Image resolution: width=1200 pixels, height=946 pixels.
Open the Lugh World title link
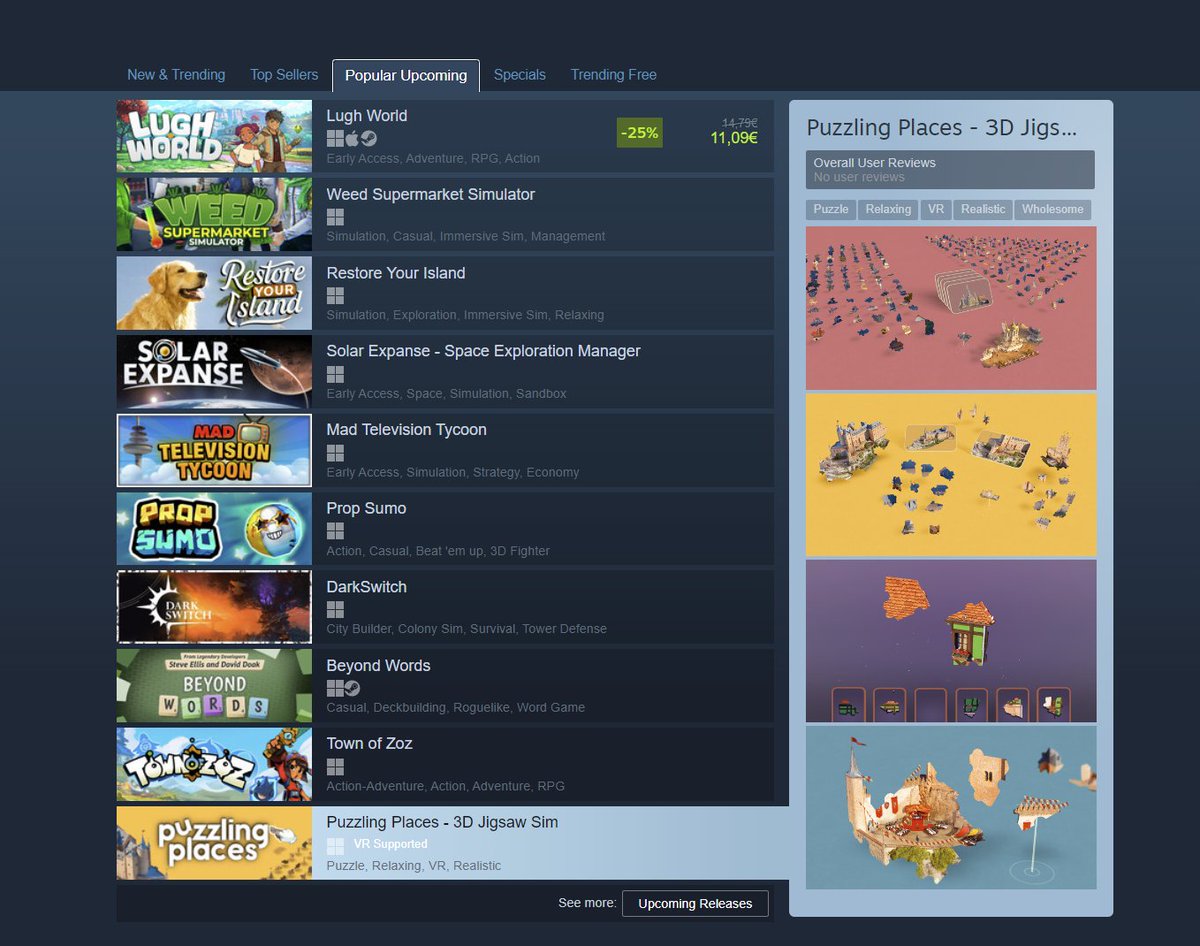tap(367, 115)
